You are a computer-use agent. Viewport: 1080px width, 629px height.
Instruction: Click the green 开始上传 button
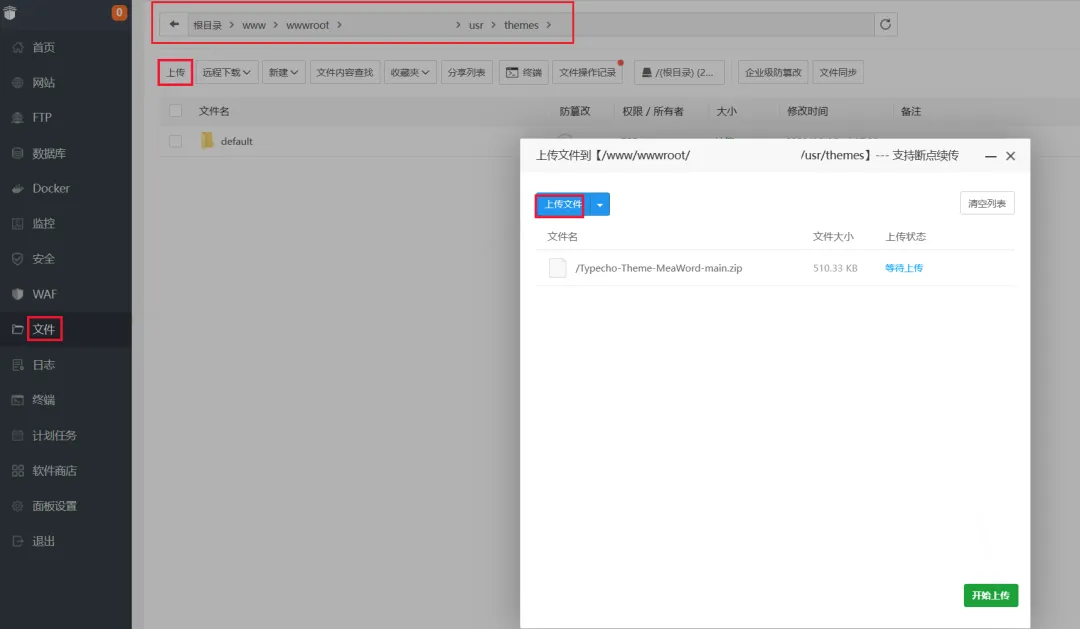point(990,595)
